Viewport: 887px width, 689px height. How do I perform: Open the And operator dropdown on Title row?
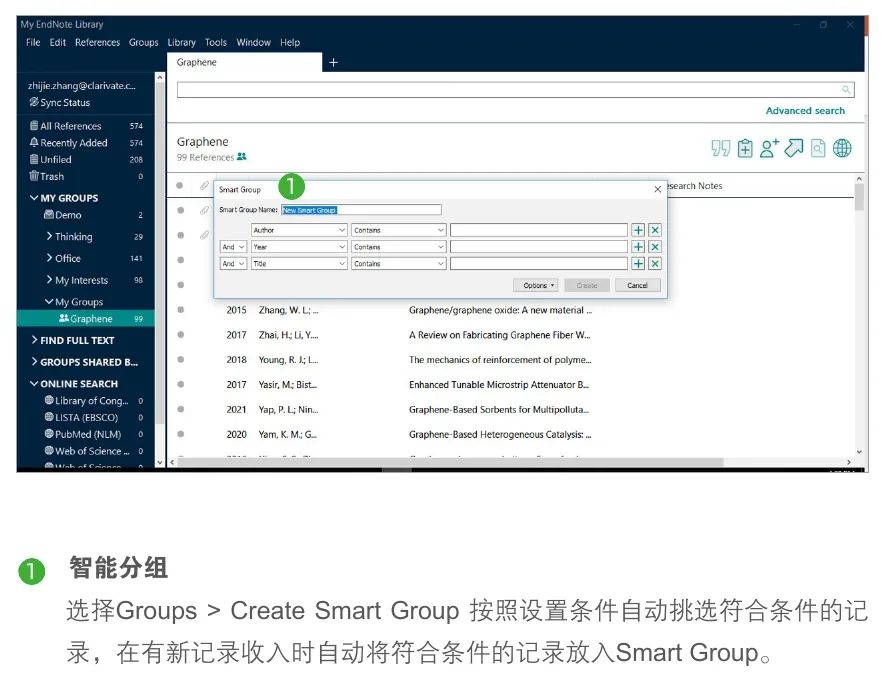[233, 264]
